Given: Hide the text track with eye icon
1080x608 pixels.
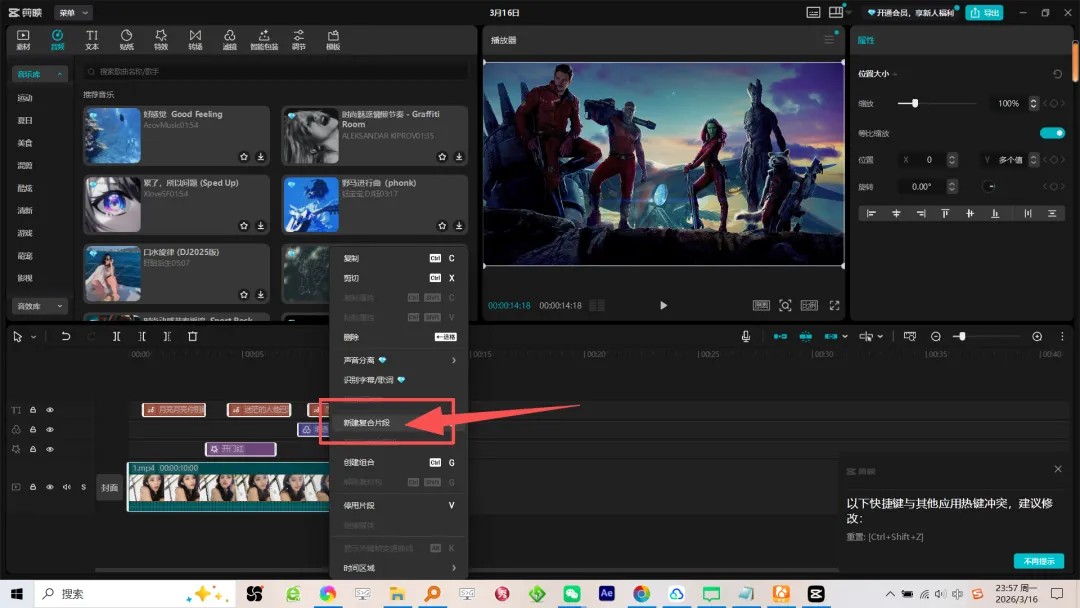Looking at the screenshot, I should (x=50, y=410).
